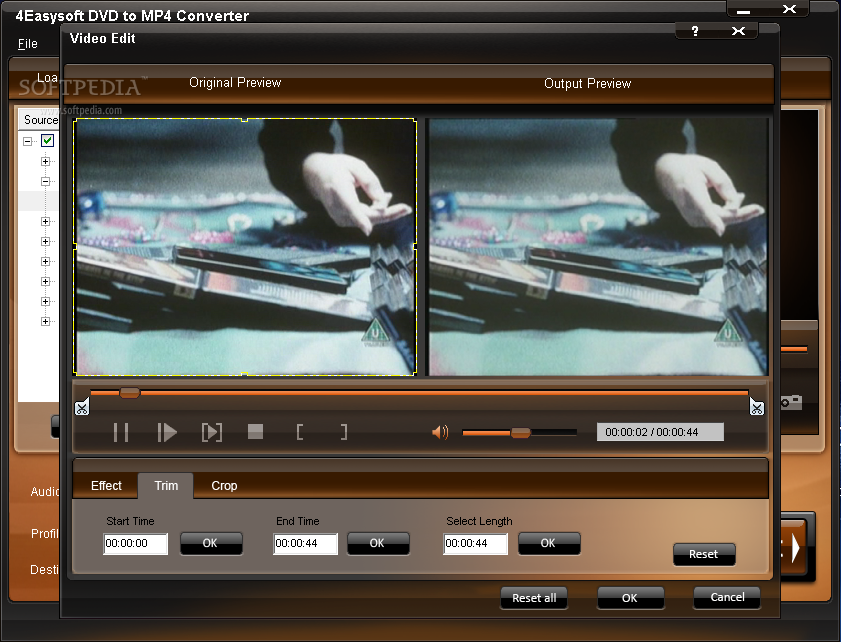Close the main converter window
This screenshot has height=642, width=841.
(790, 9)
